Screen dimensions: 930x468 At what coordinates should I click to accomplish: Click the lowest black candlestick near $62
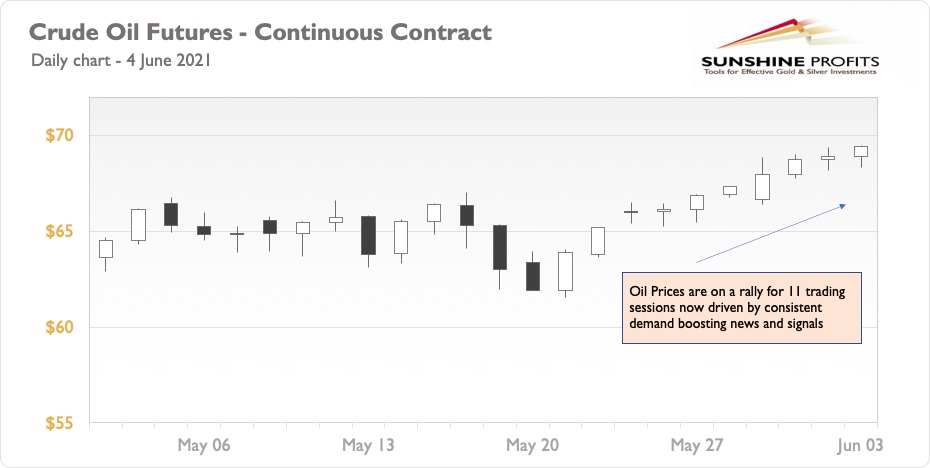tap(533, 276)
